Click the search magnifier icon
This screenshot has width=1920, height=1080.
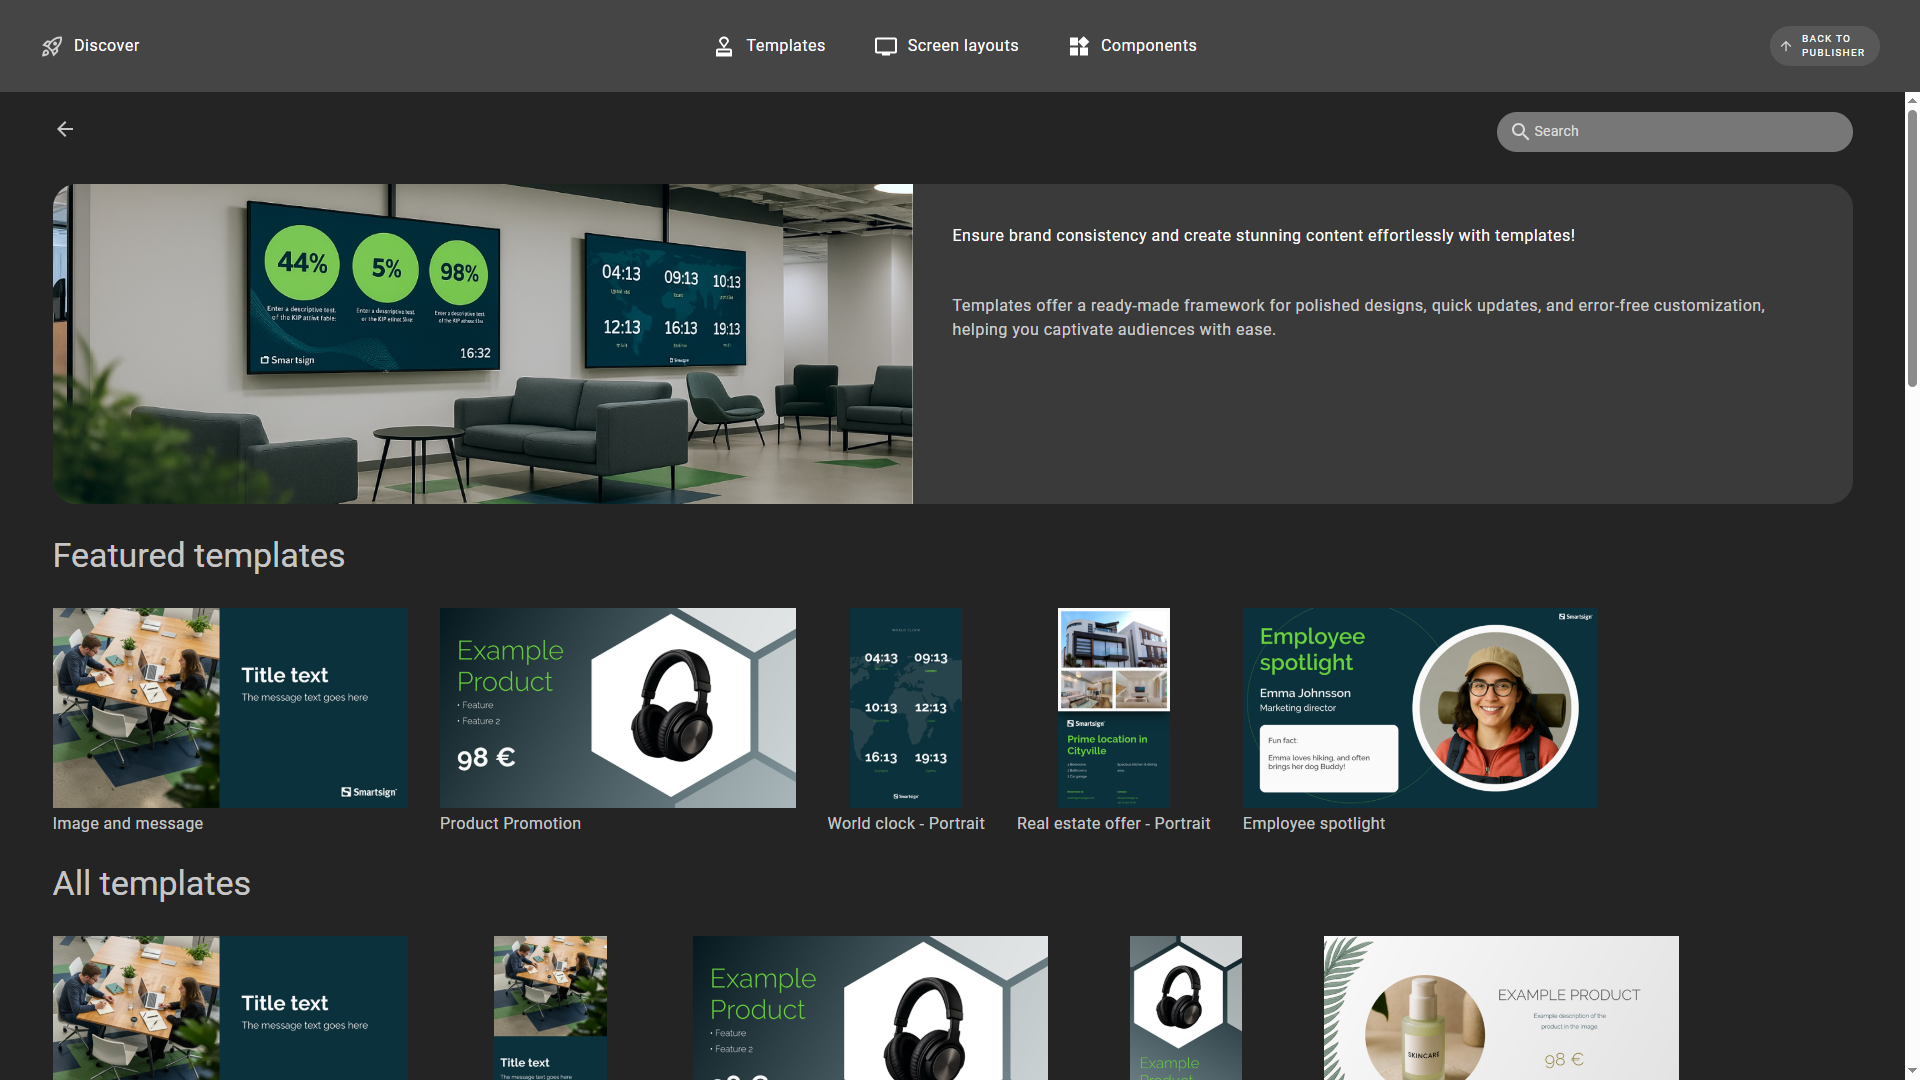[1520, 131]
